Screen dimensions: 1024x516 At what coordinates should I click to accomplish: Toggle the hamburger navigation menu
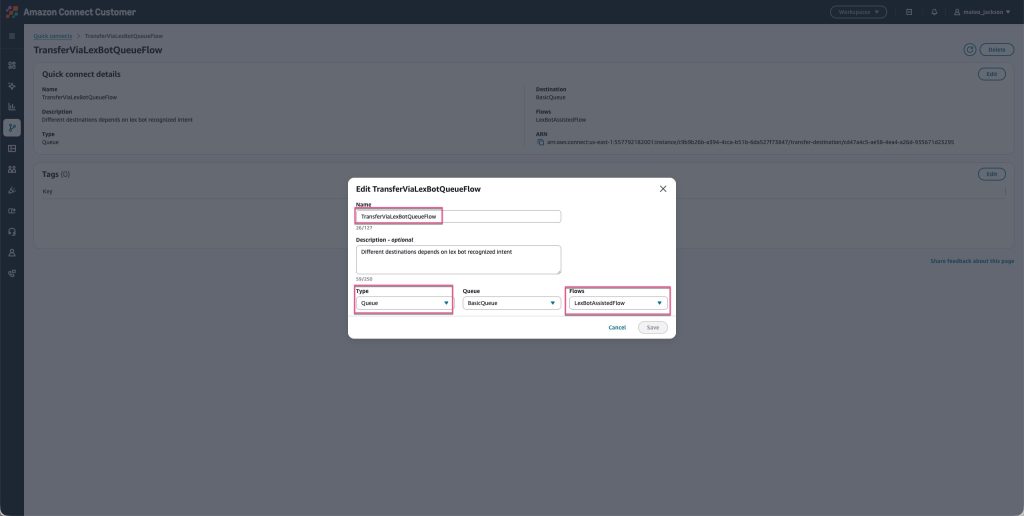pyautogui.click(x=12, y=36)
